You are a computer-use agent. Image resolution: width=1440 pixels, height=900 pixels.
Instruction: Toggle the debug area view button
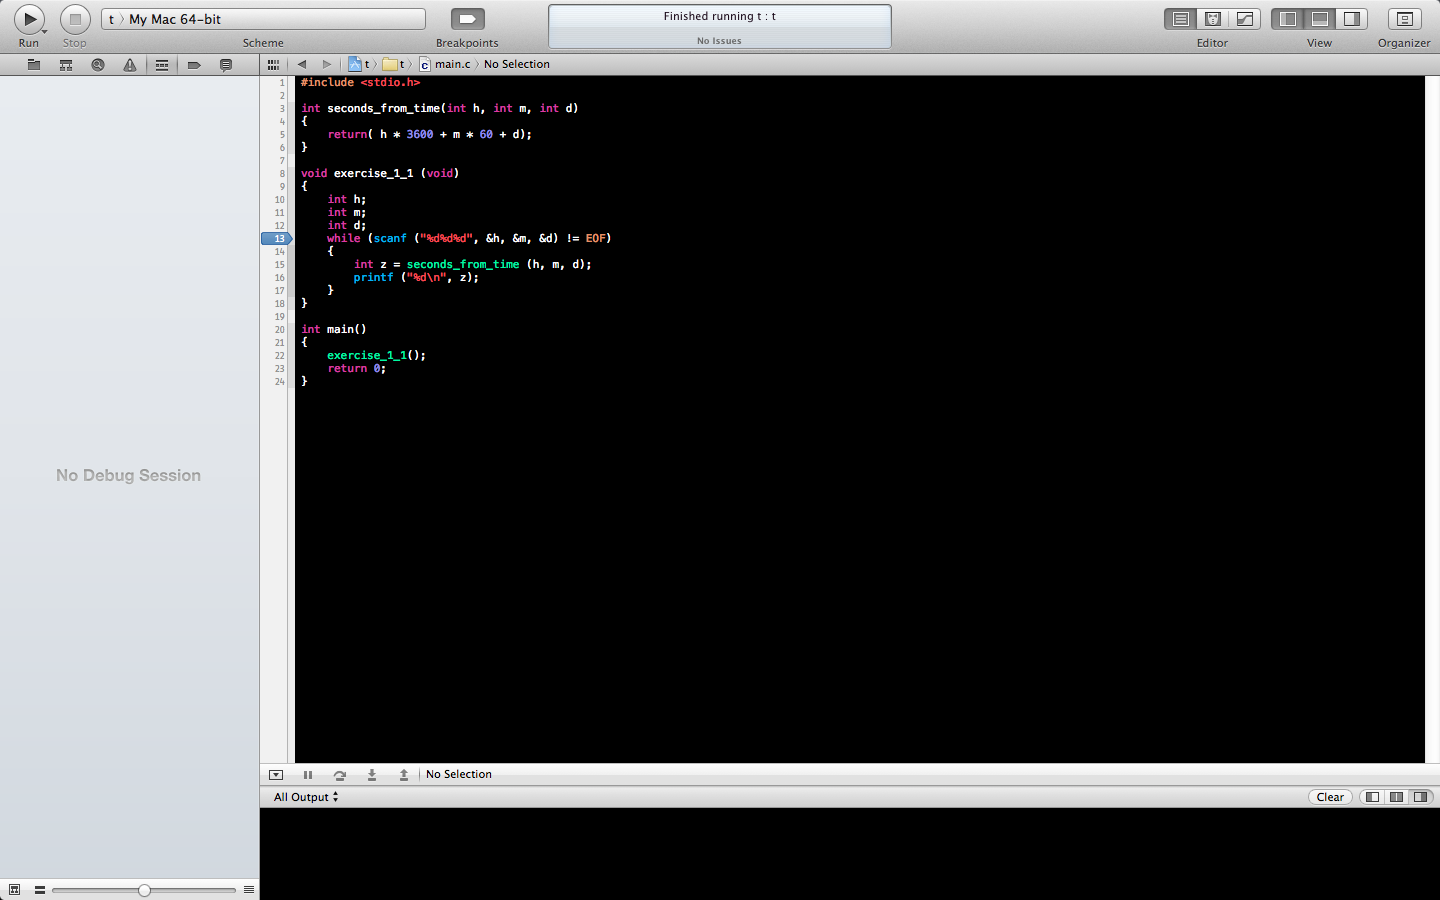[x=1320, y=19]
